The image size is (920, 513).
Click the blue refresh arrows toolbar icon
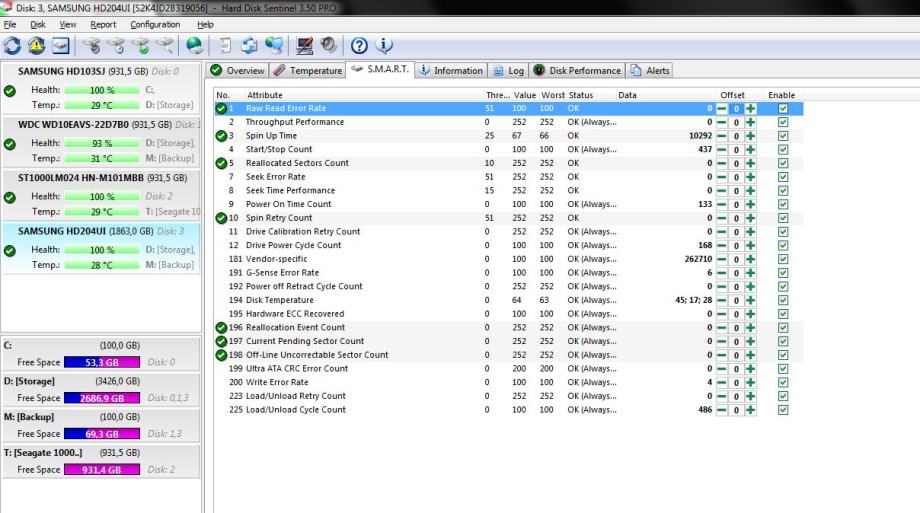(x=12, y=45)
